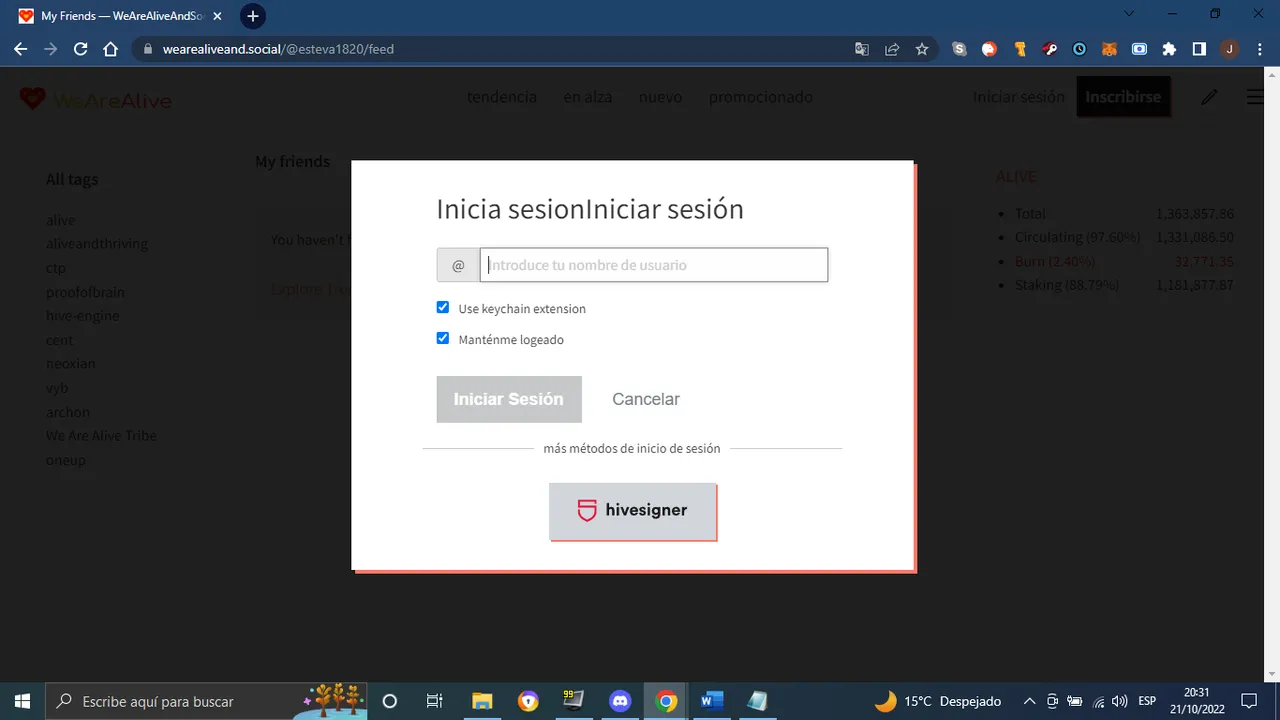Open Task View on the taskbar
Viewport: 1280px width, 720px height.
pyautogui.click(x=434, y=701)
